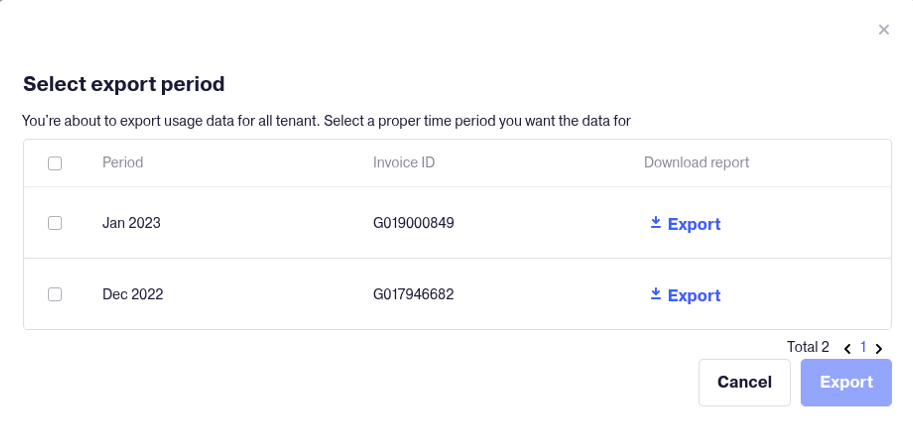Click the download arrow icon for Dec 2022
The height and width of the screenshot is (427, 913).
point(656,294)
